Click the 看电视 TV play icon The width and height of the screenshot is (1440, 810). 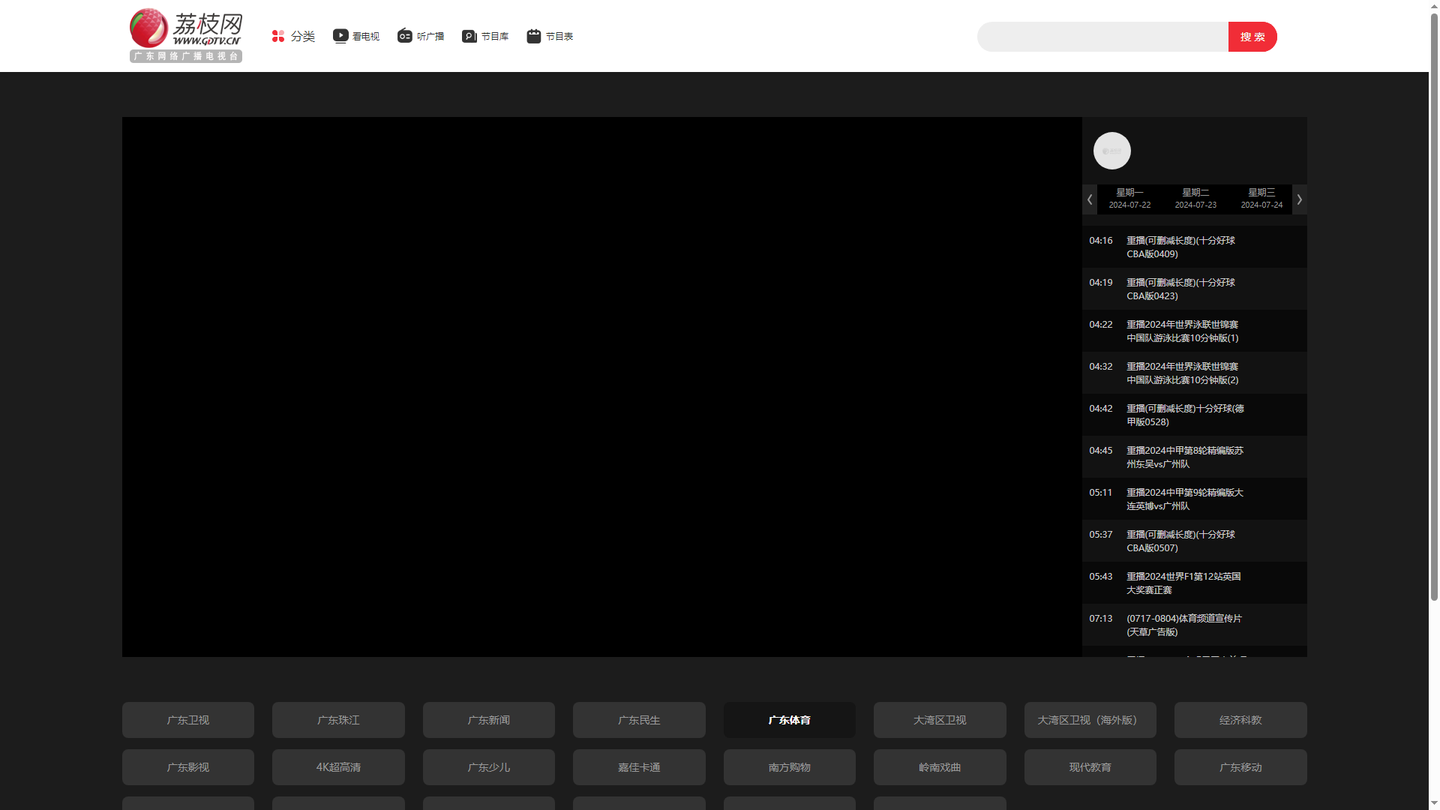coord(341,36)
